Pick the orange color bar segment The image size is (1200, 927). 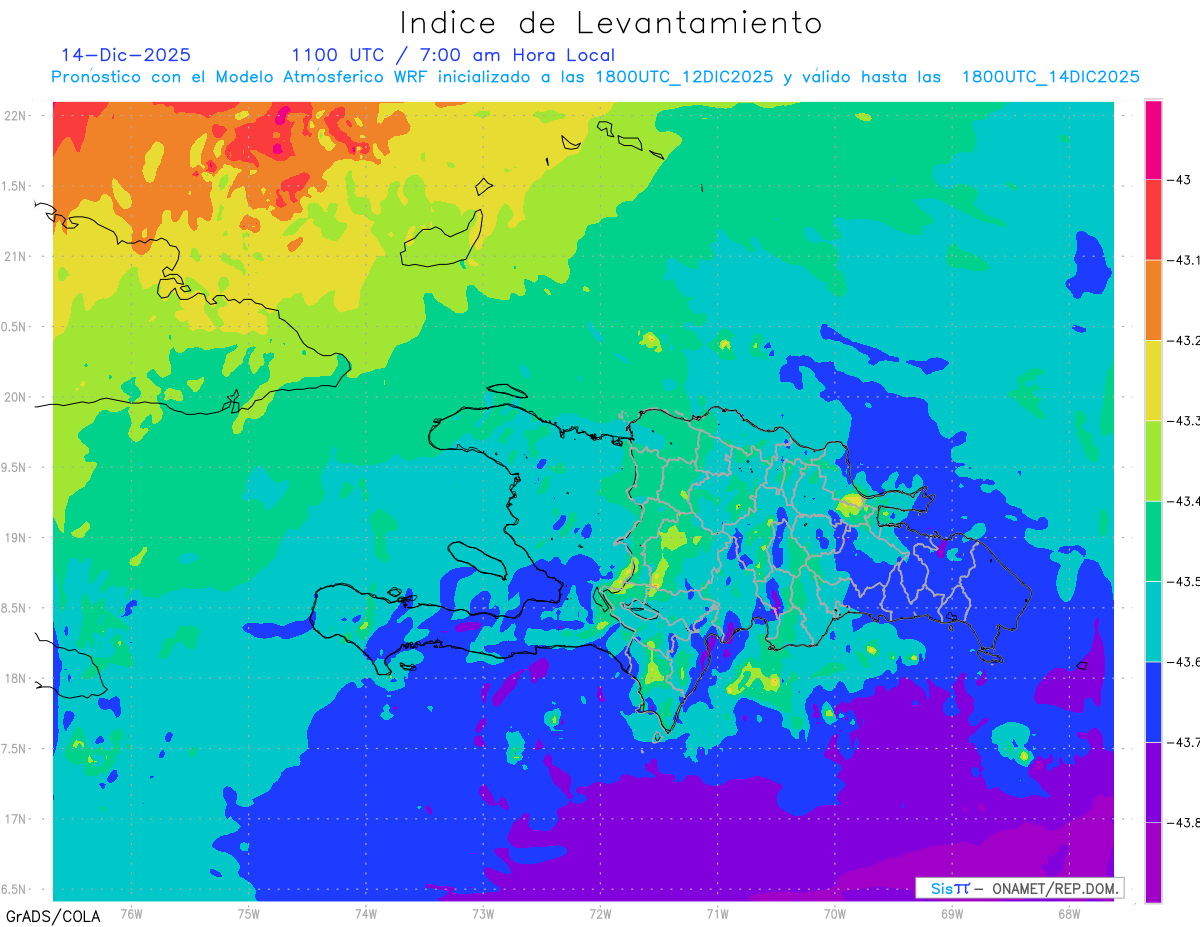1153,300
